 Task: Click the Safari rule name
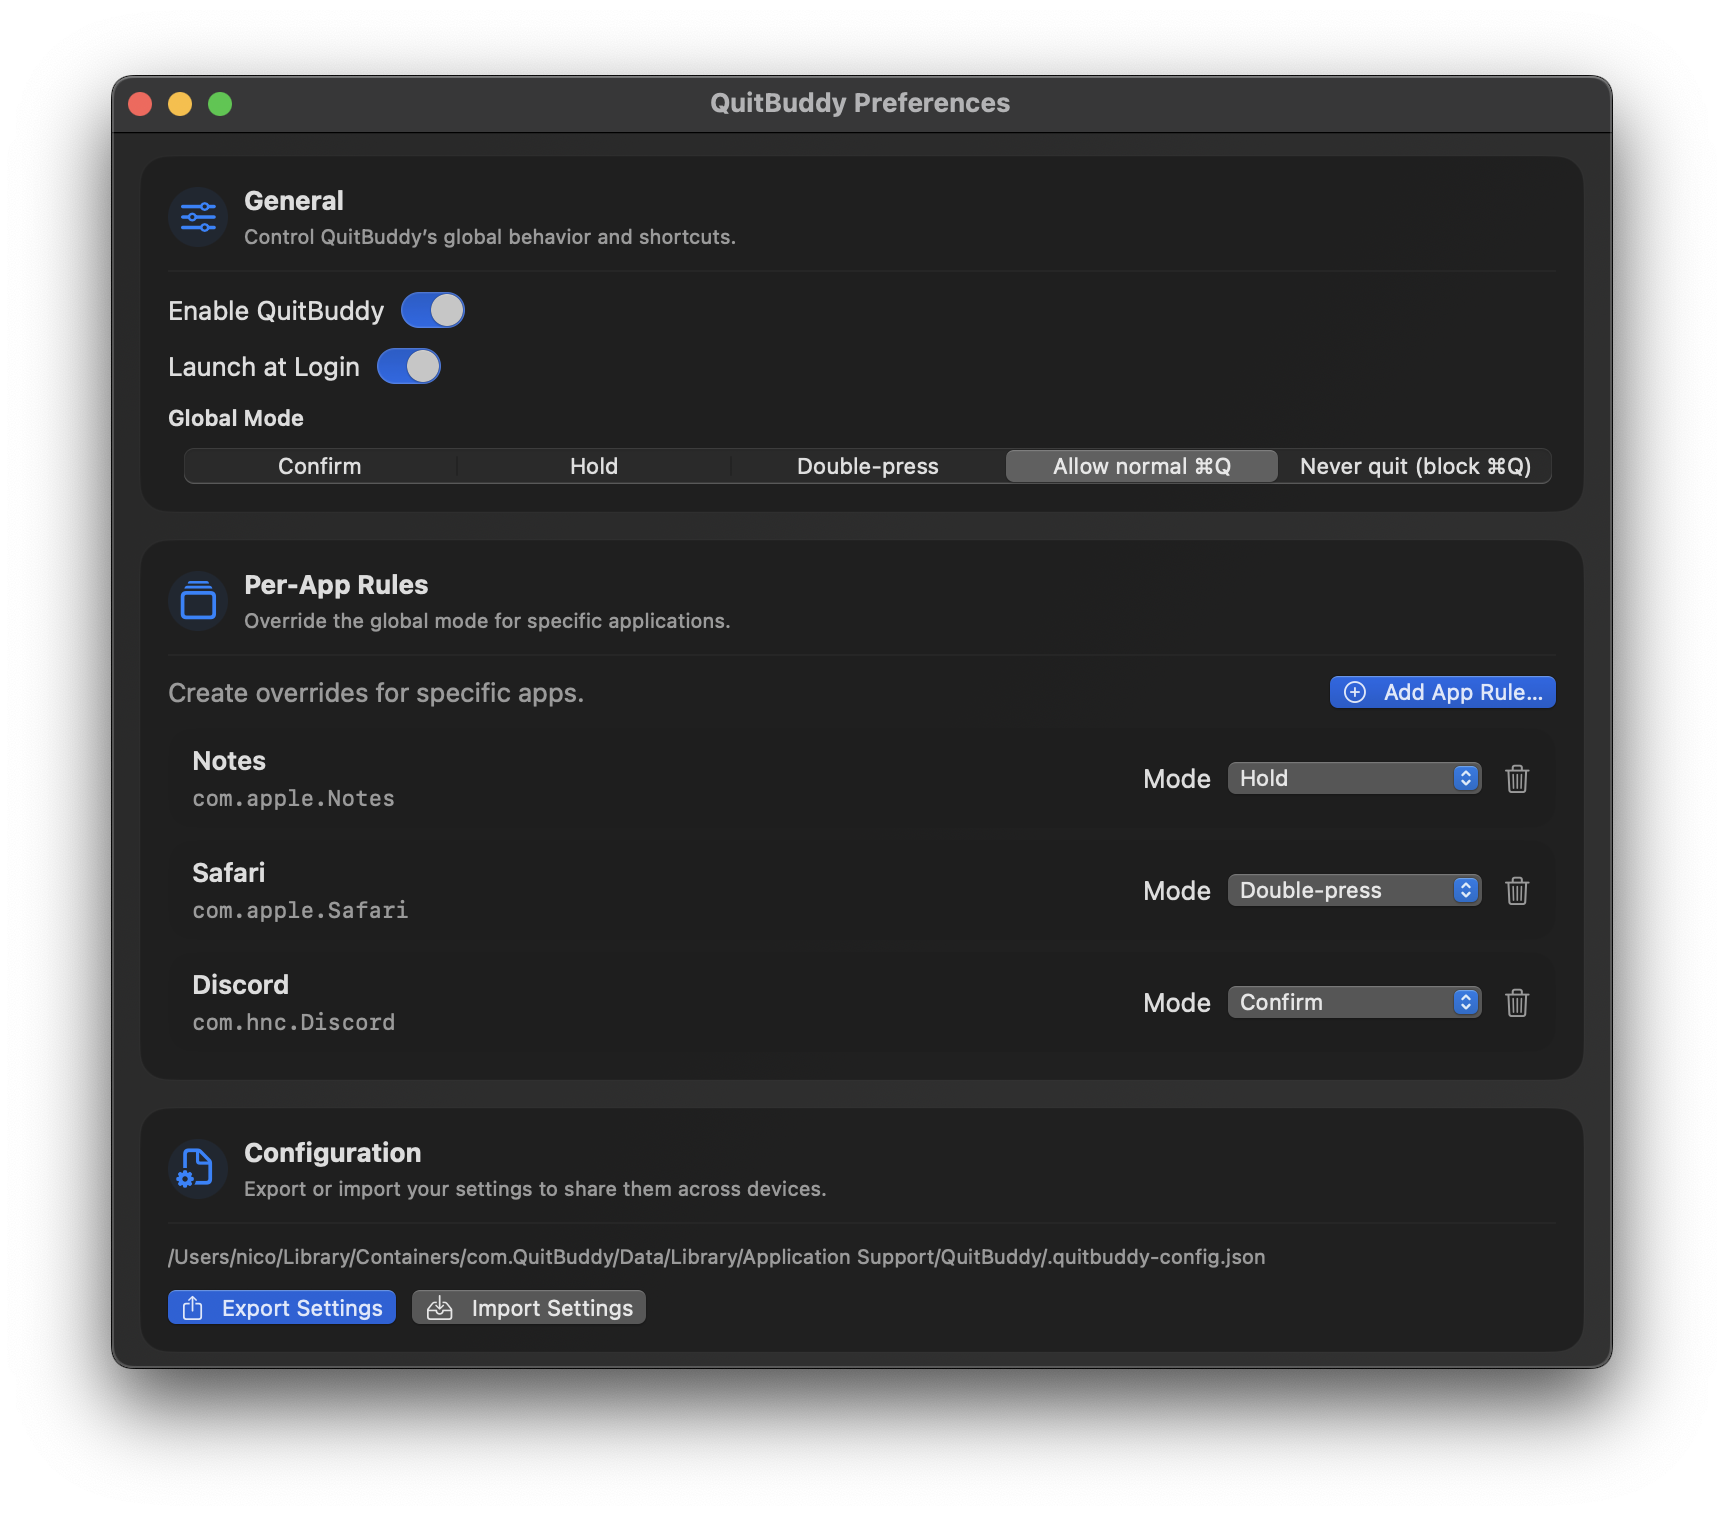[229, 873]
